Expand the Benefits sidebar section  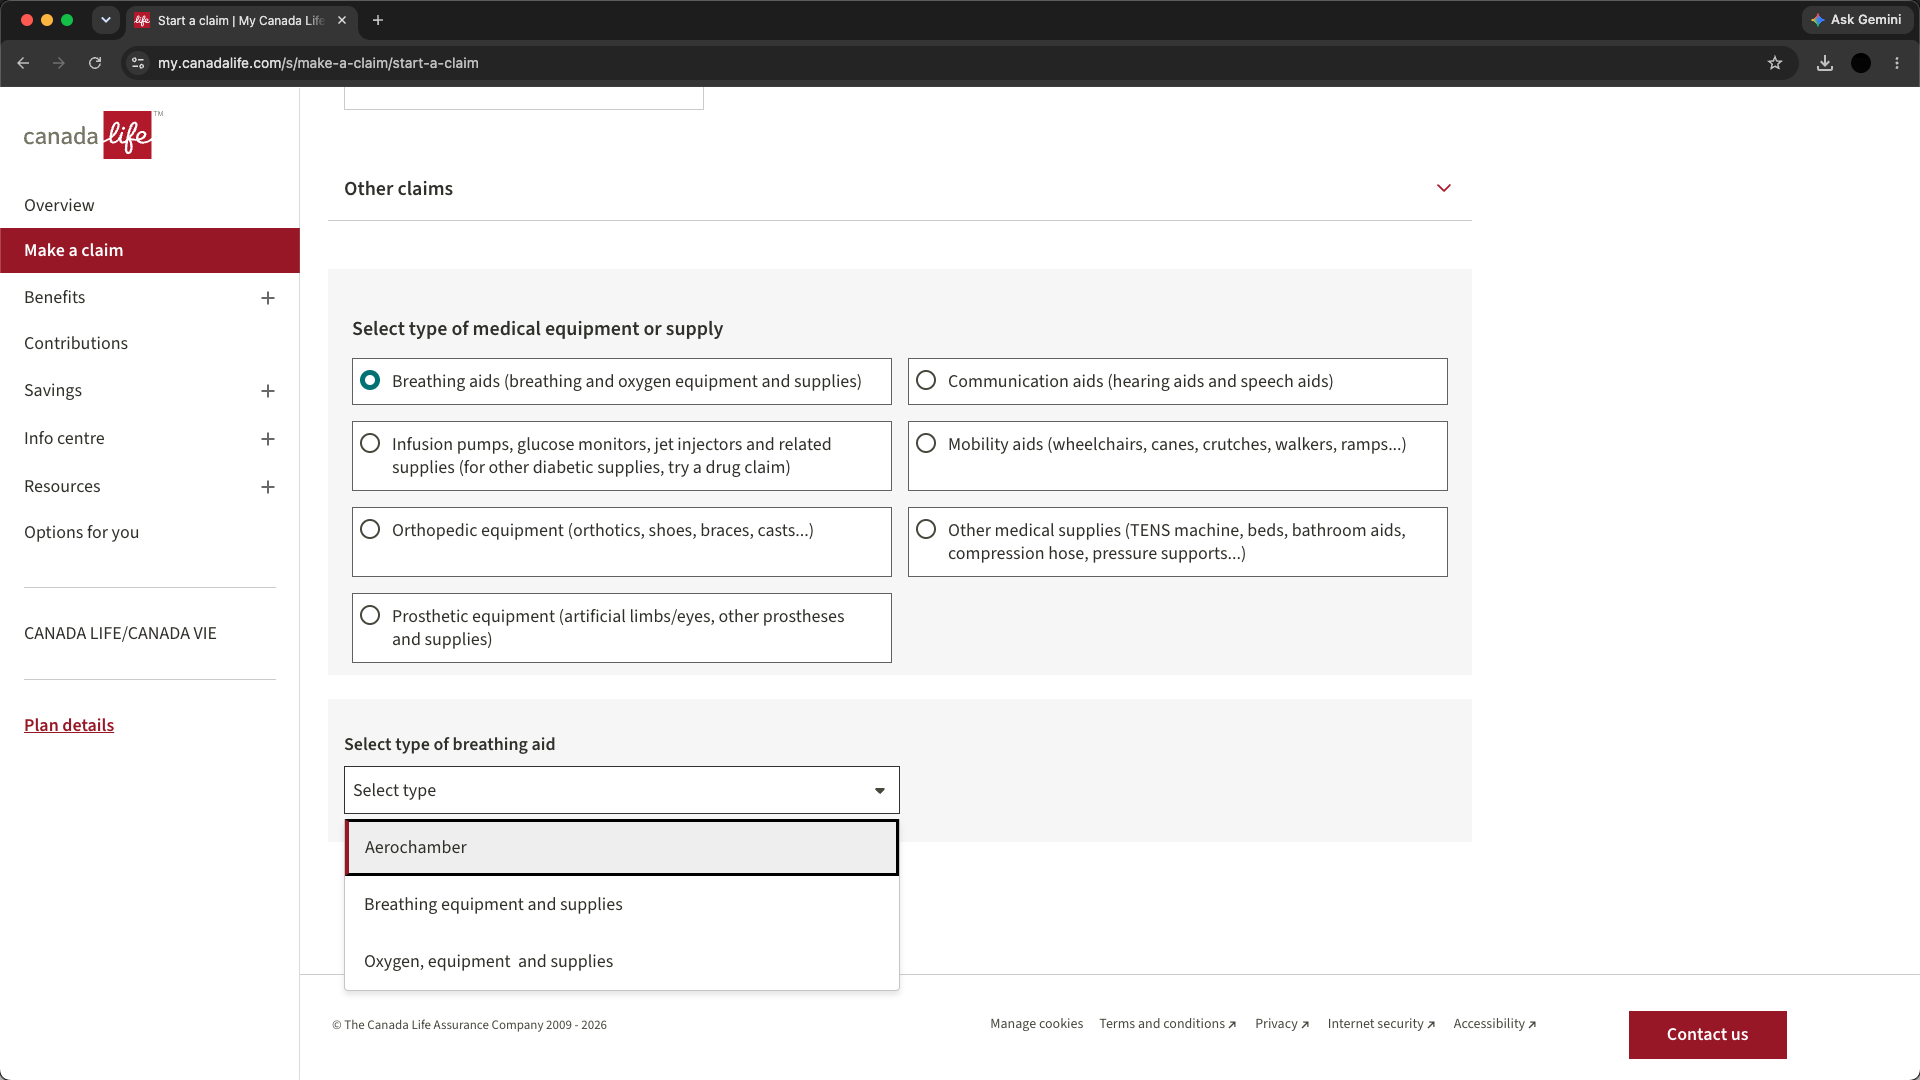coord(268,298)
